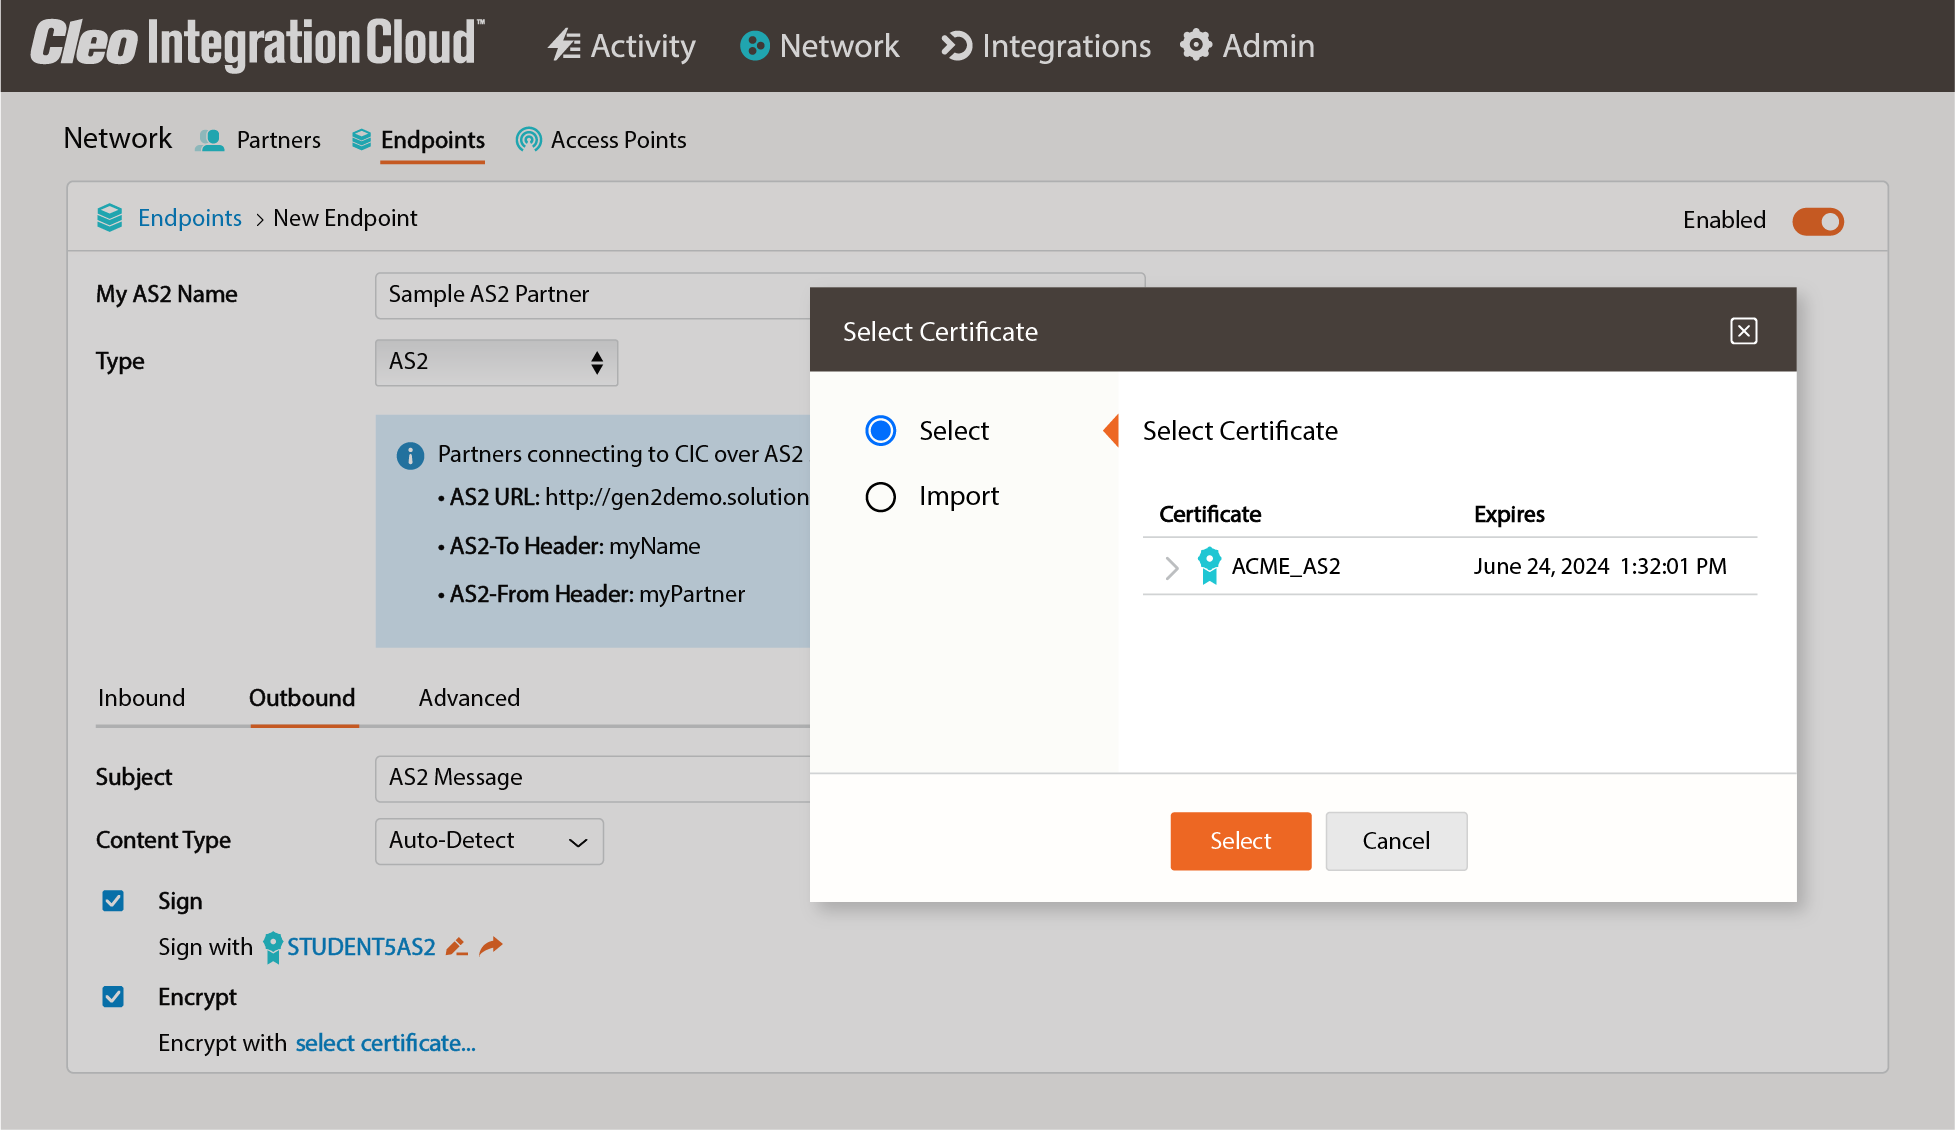The image size is (1955, 1130).
Task: Follow the select certificate link under Encrypt
Action: (385, 1042)
